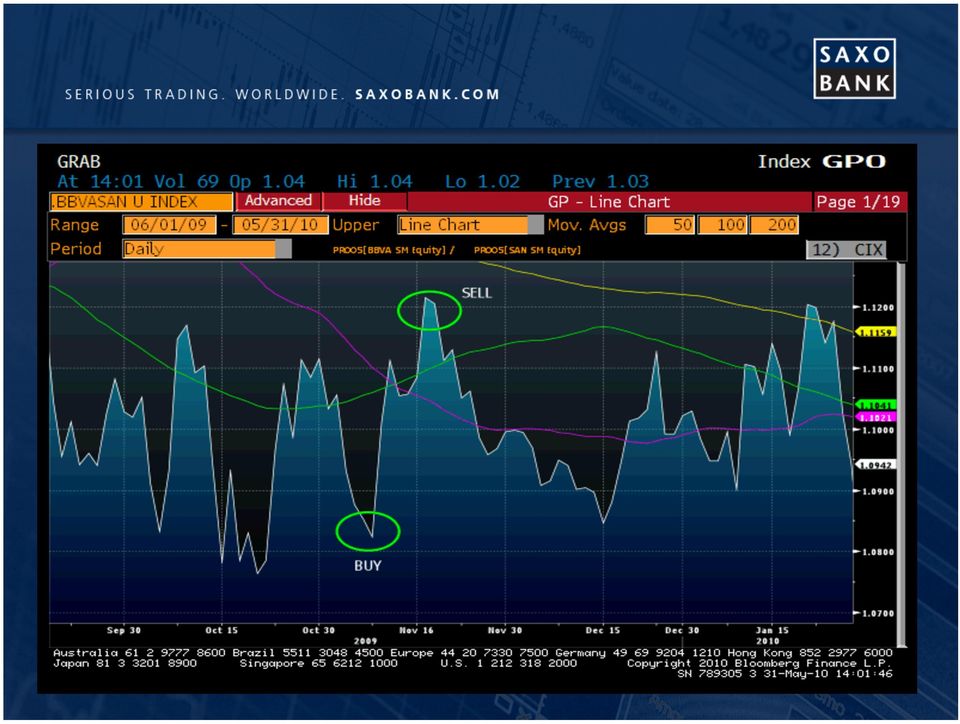Click the 1.1000 price axis label

coord(878,430)
